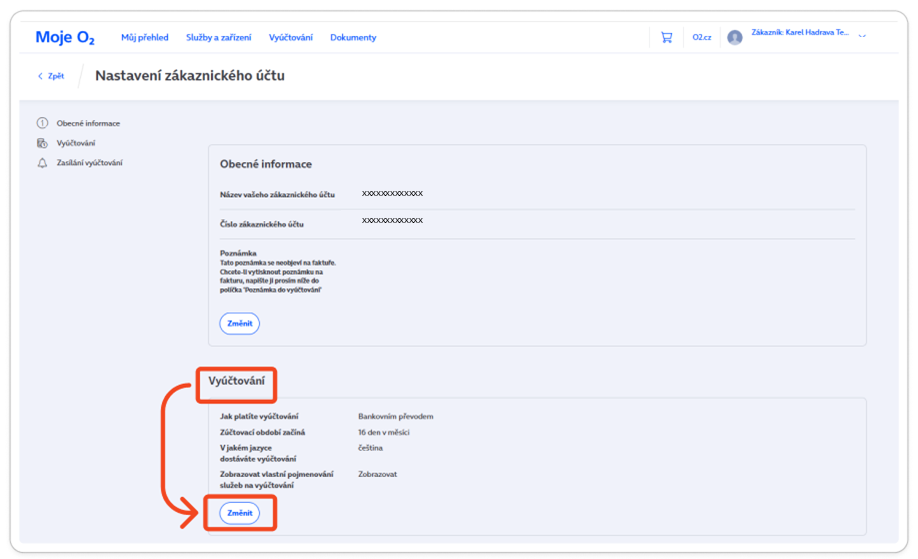Click the user avatar icon
Screen dimensions: 918x559
pos(735,38)
